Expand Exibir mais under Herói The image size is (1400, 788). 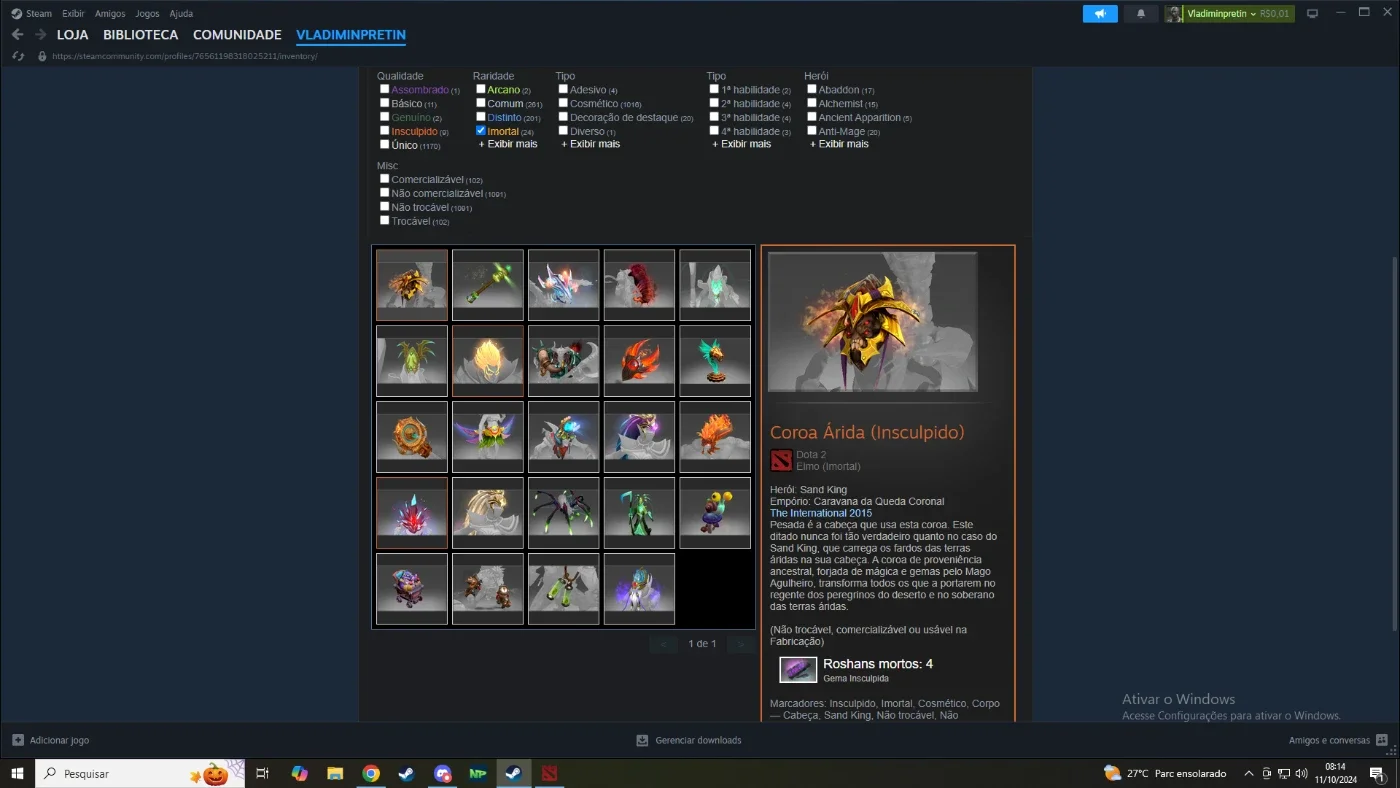[839, 144]
